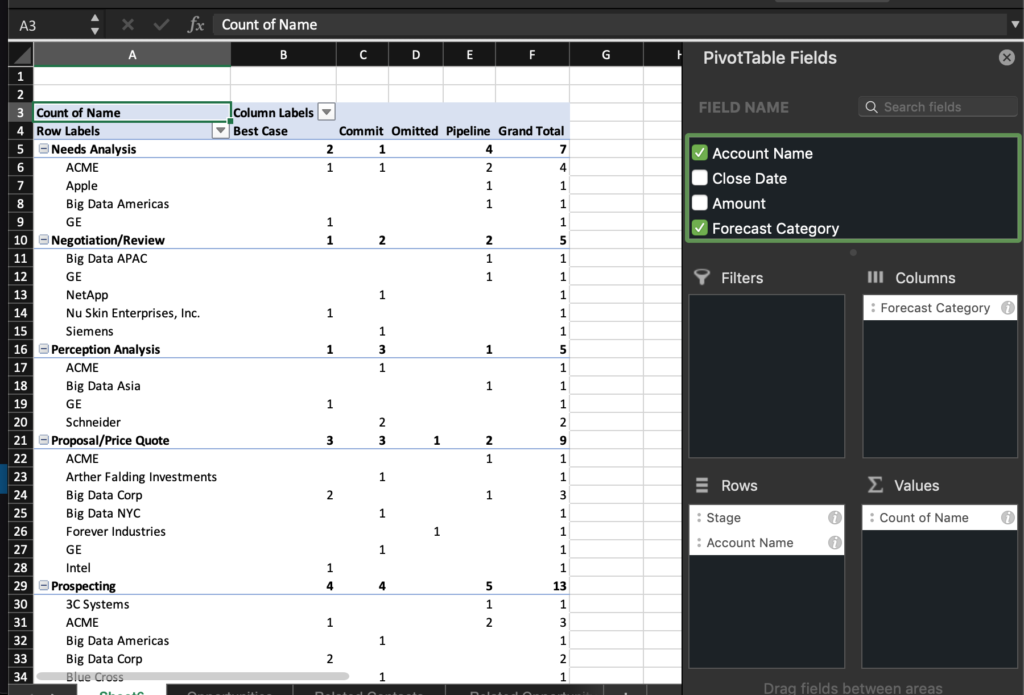Viewport: 1024px width, 695px height.
Task: Click the confirm checkmark in formula bar
Action: pos(161,25)
